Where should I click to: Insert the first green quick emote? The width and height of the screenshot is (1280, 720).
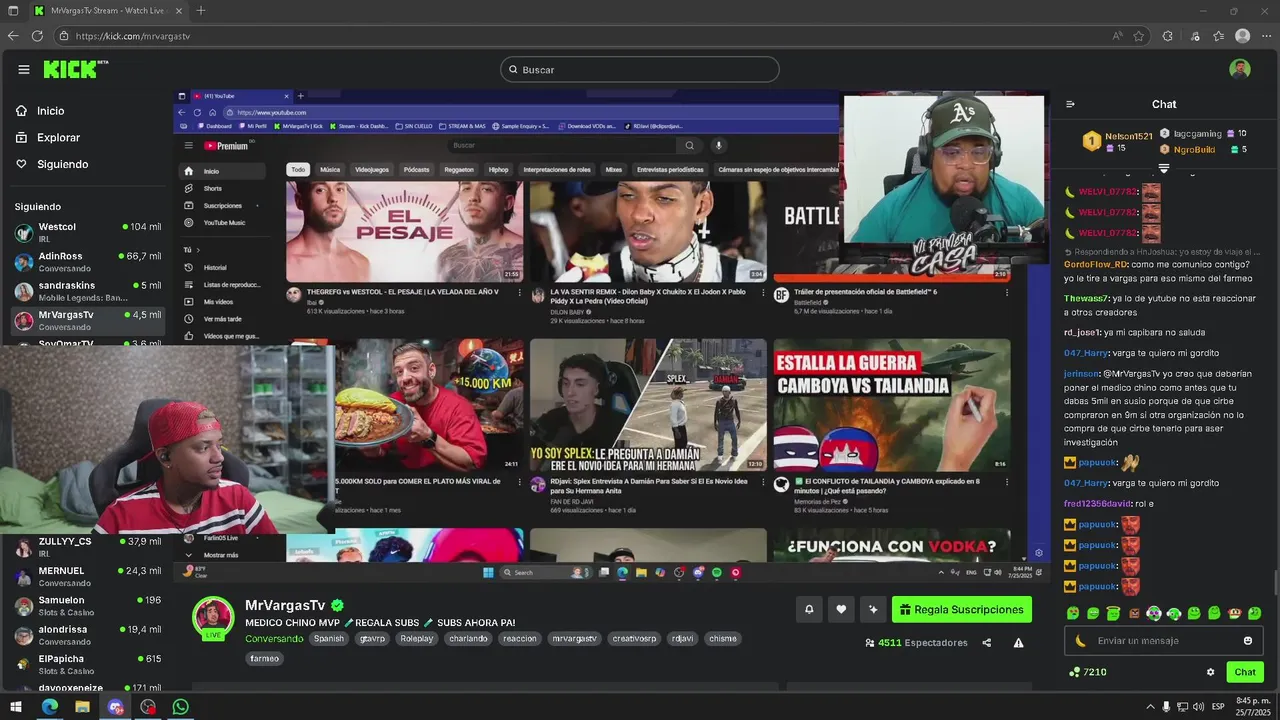(x=1073, y=613)
